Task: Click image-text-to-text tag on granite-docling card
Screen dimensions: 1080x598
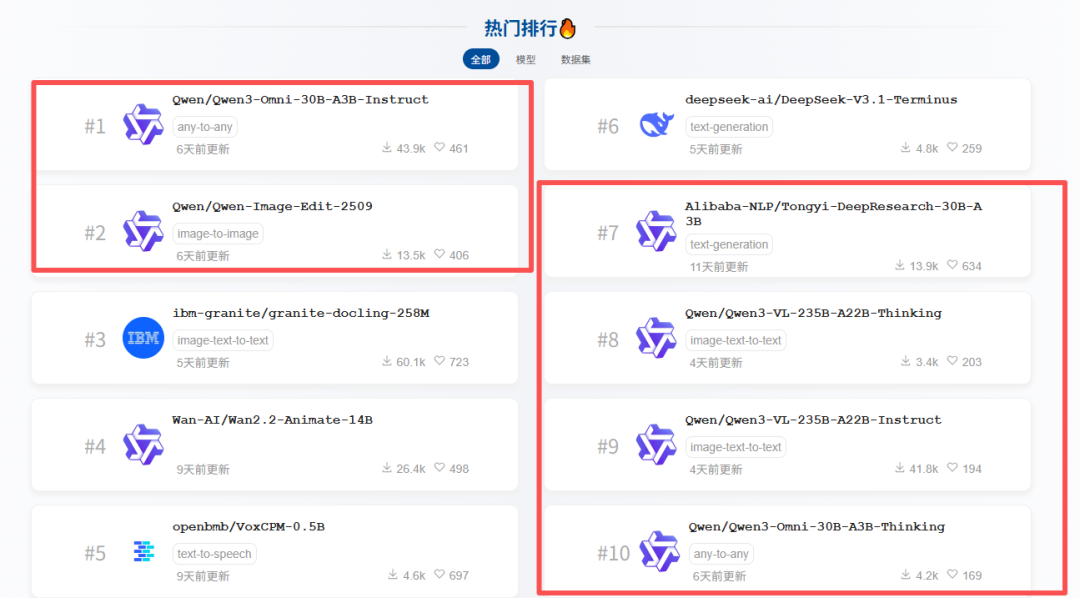Action: (x=222, y=340)
